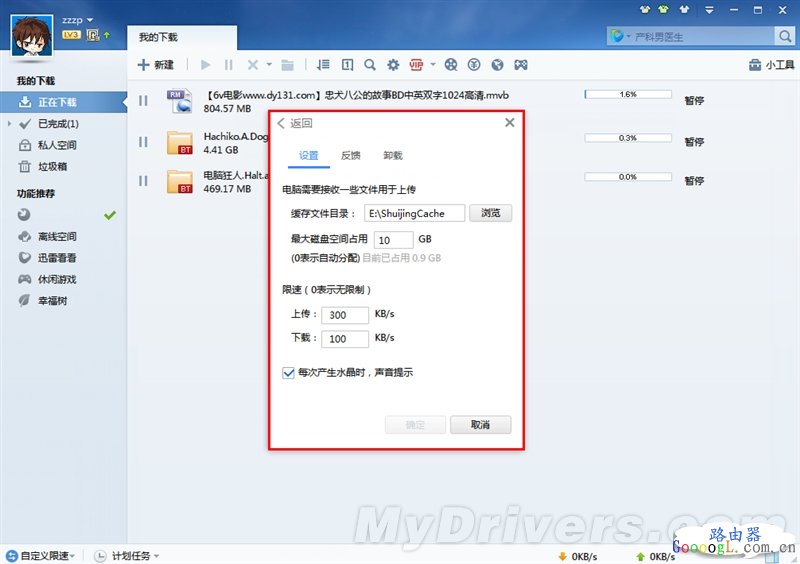Switch to the 卸载 tab in dialog

click(x=393, y=156)
